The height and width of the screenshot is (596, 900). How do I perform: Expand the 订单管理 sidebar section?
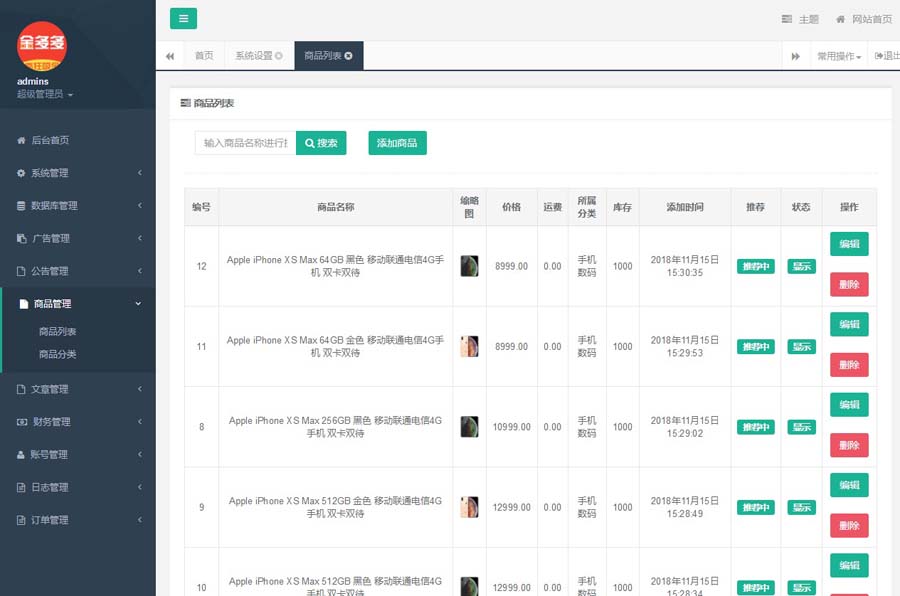pyautogui.click(x=78, y=520)
